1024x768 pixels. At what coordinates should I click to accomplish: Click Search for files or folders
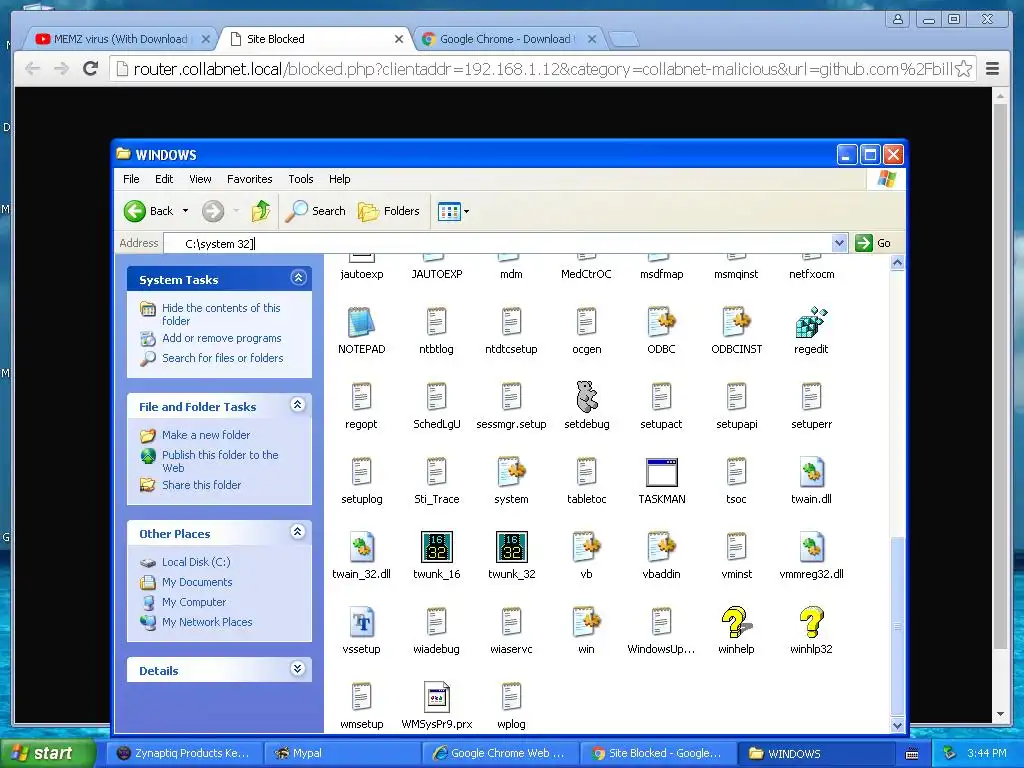(223, 358)
